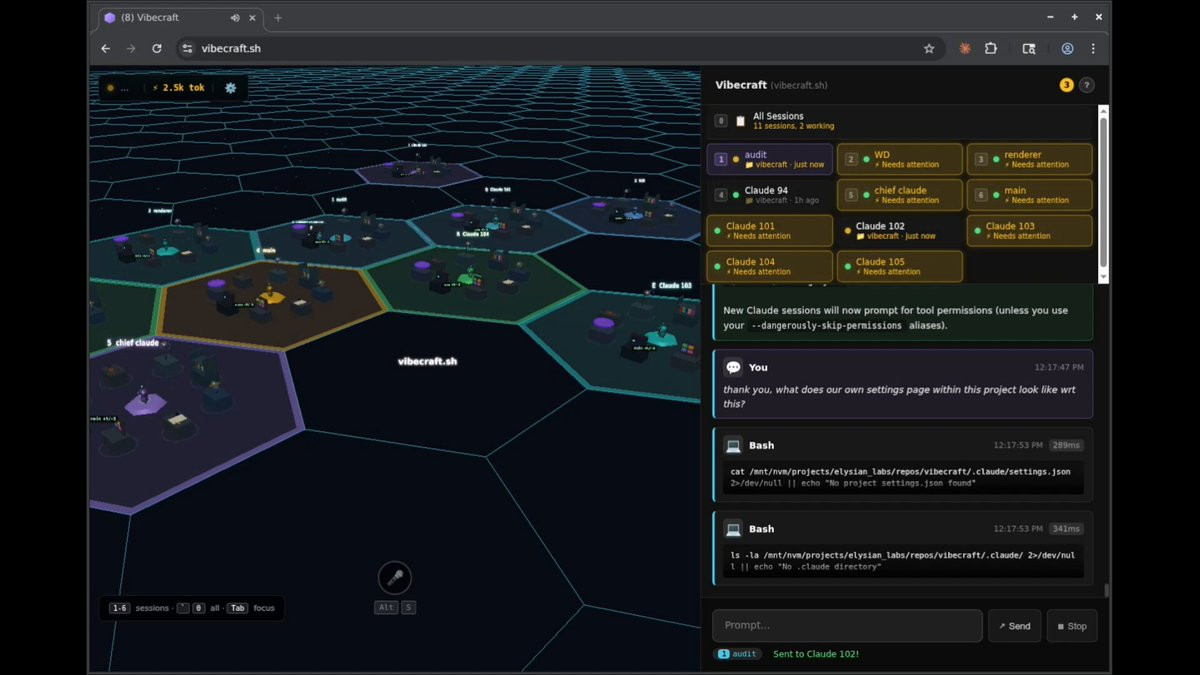
Task: Switch to the Claude 101 session
Action: [769, 231]
